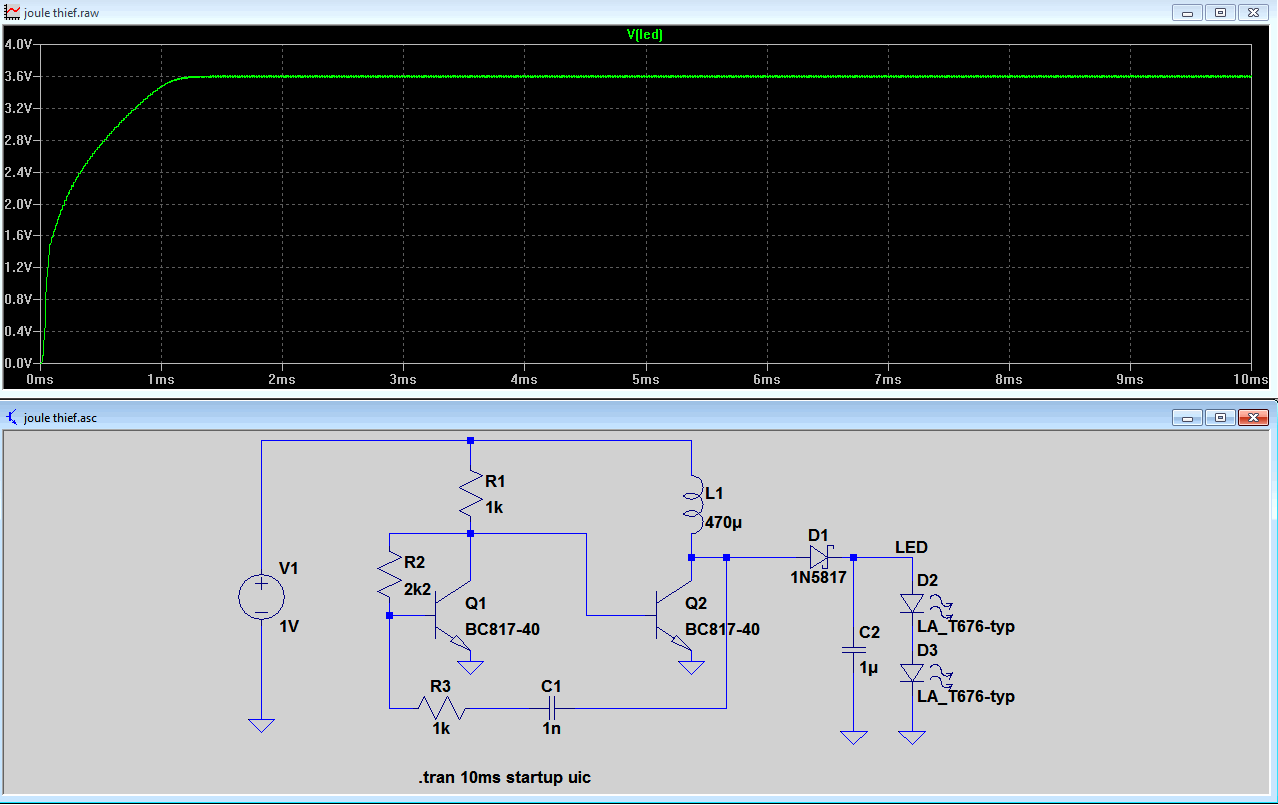
Task: Maximize the joule thief.raw plot window
Action: [x=1220, y=13]
